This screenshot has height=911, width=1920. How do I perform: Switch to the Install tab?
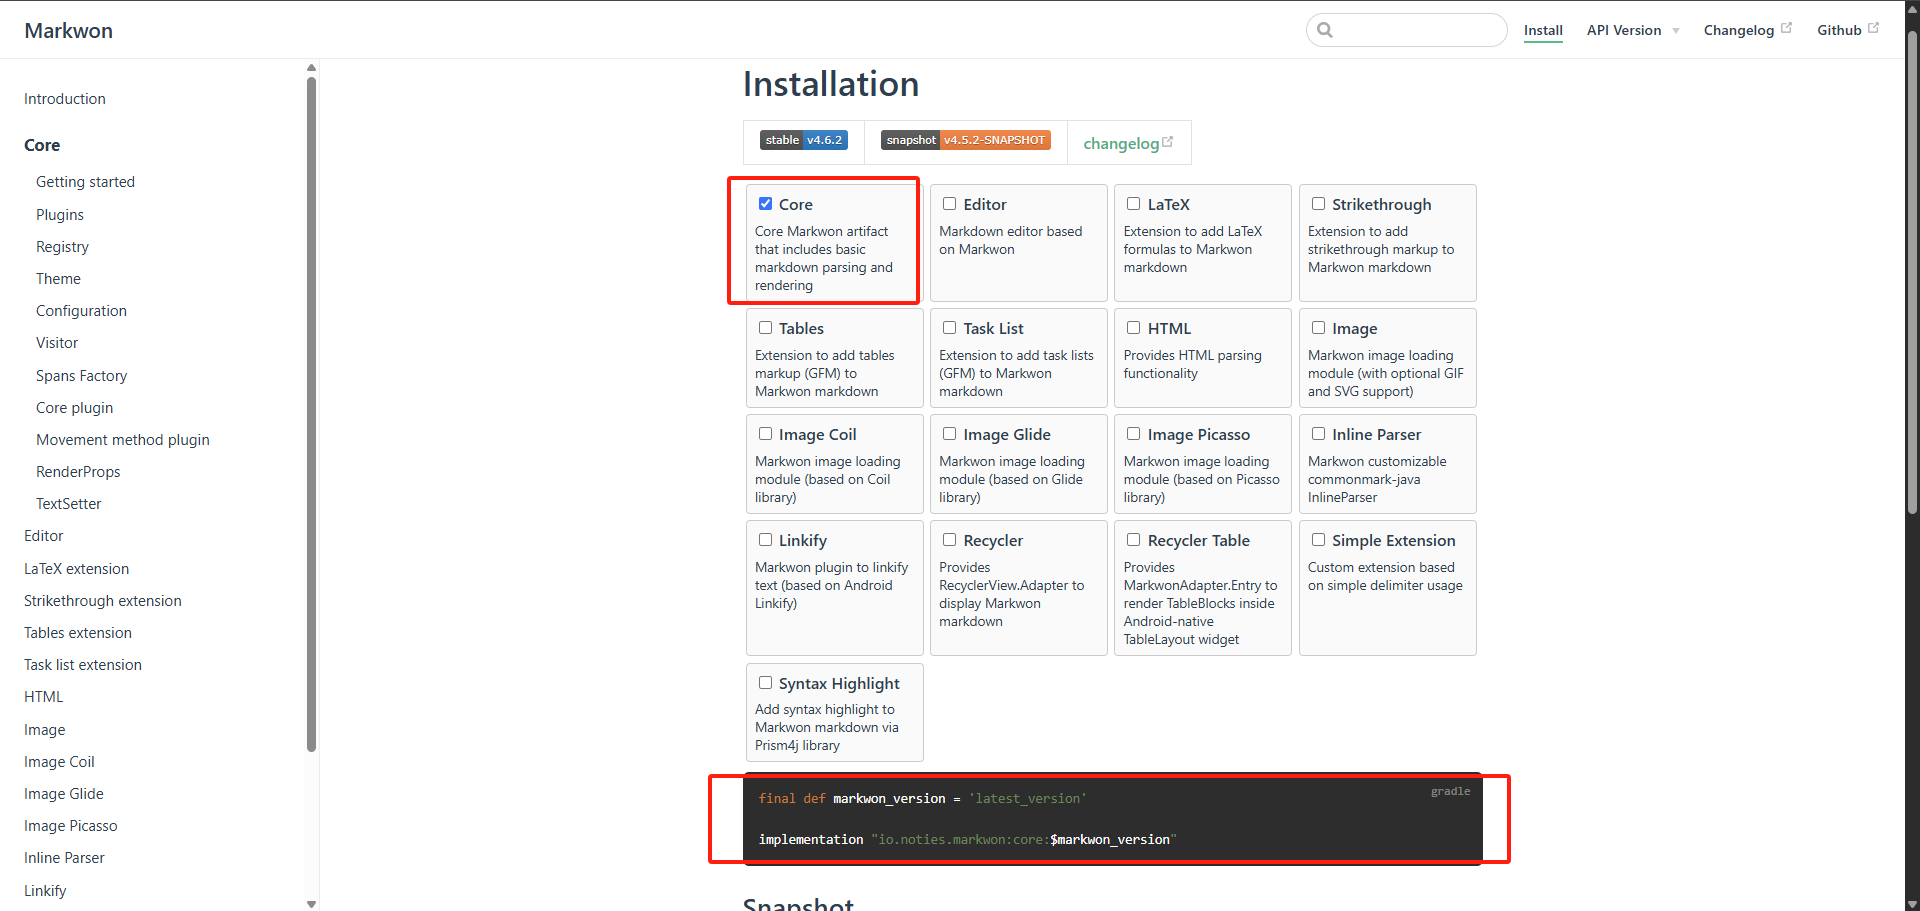point(1543,31)
